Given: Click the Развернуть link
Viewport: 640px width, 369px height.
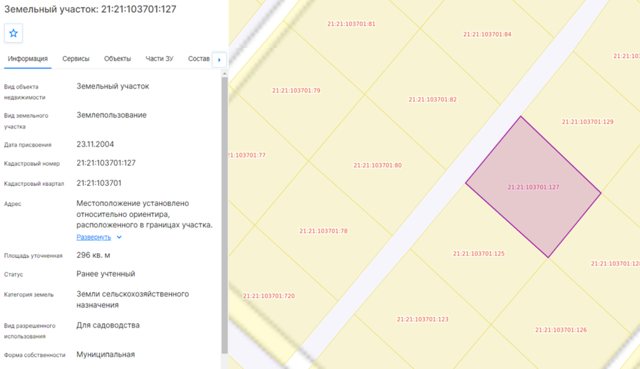Looking at the screenshot, I should 93,237.
